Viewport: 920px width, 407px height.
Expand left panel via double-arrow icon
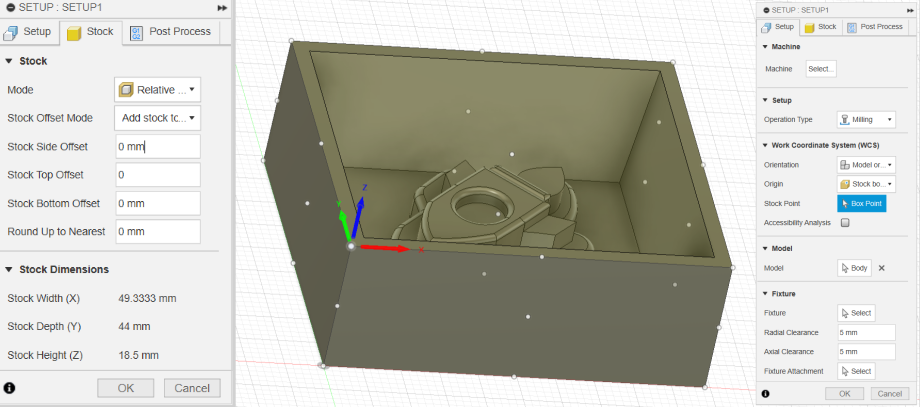click(x=222, y=8)
